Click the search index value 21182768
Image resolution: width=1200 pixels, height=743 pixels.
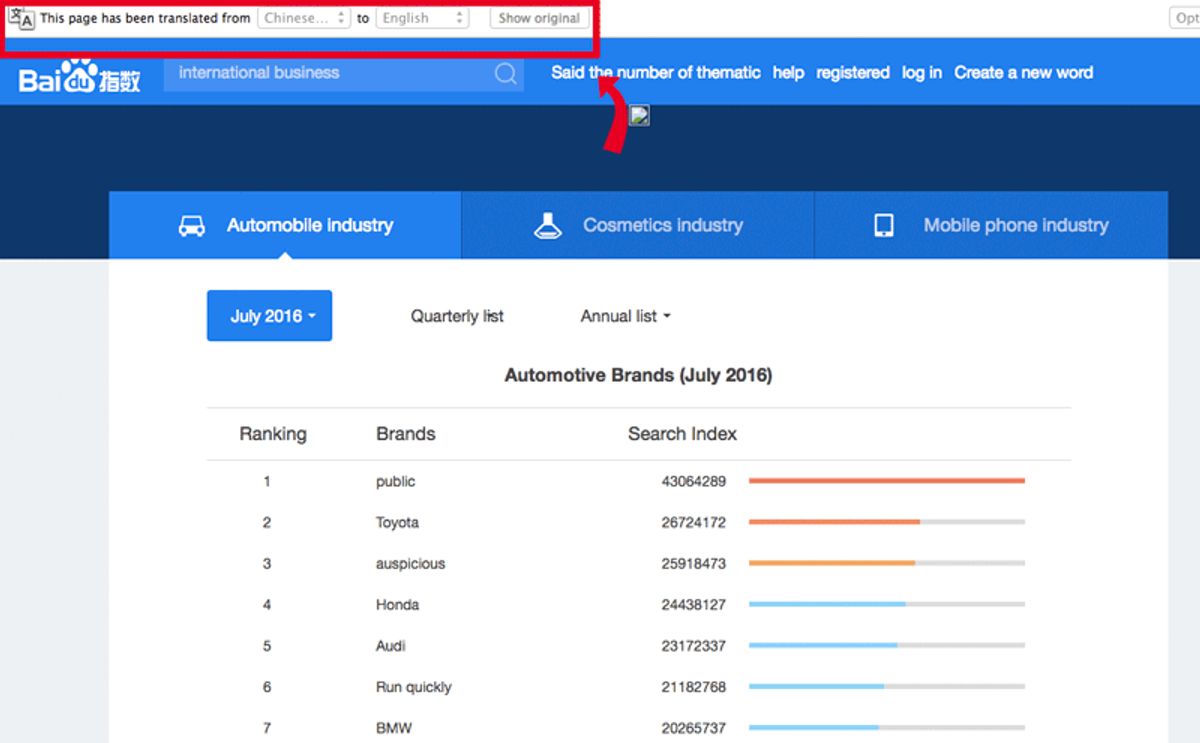coord(694,687)
